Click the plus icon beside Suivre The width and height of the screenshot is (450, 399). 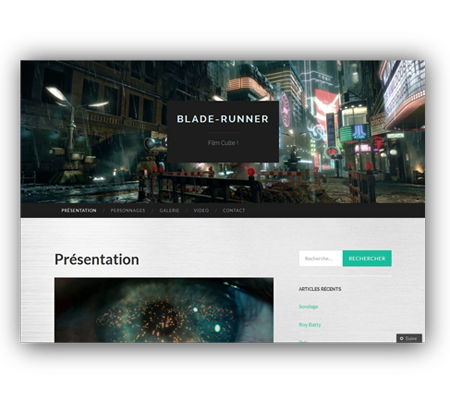point(401,338)
